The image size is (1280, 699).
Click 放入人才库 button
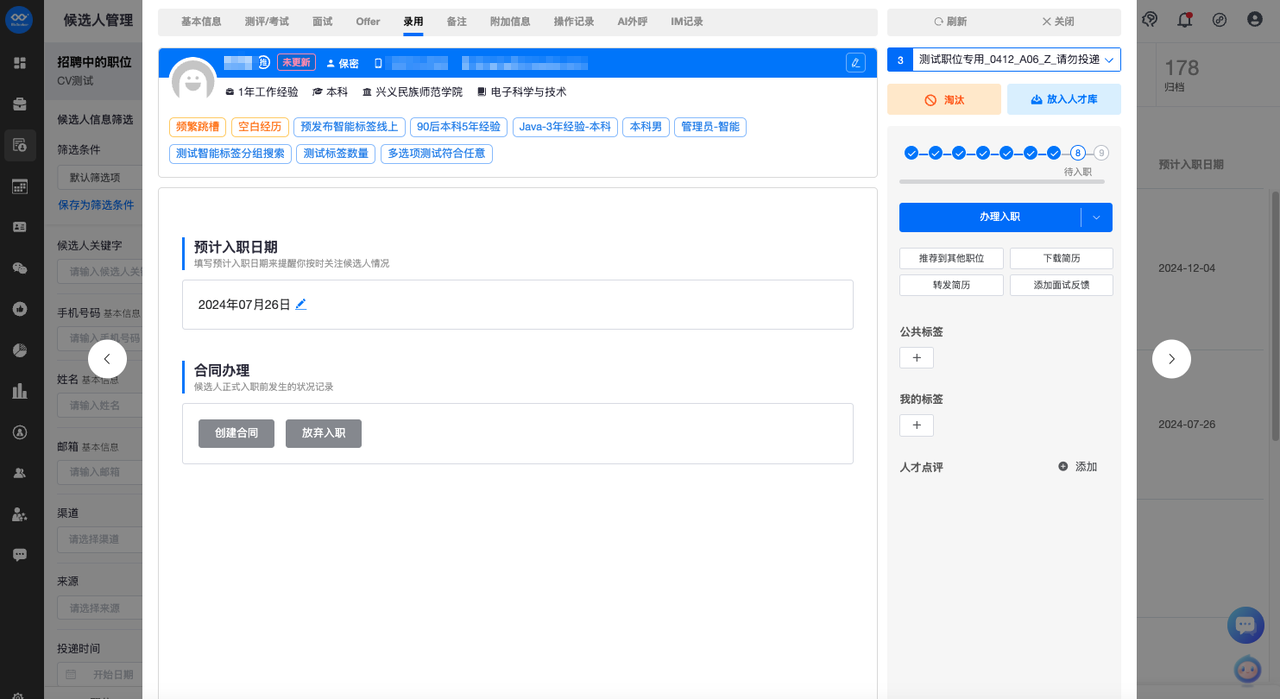[1063, 100]
